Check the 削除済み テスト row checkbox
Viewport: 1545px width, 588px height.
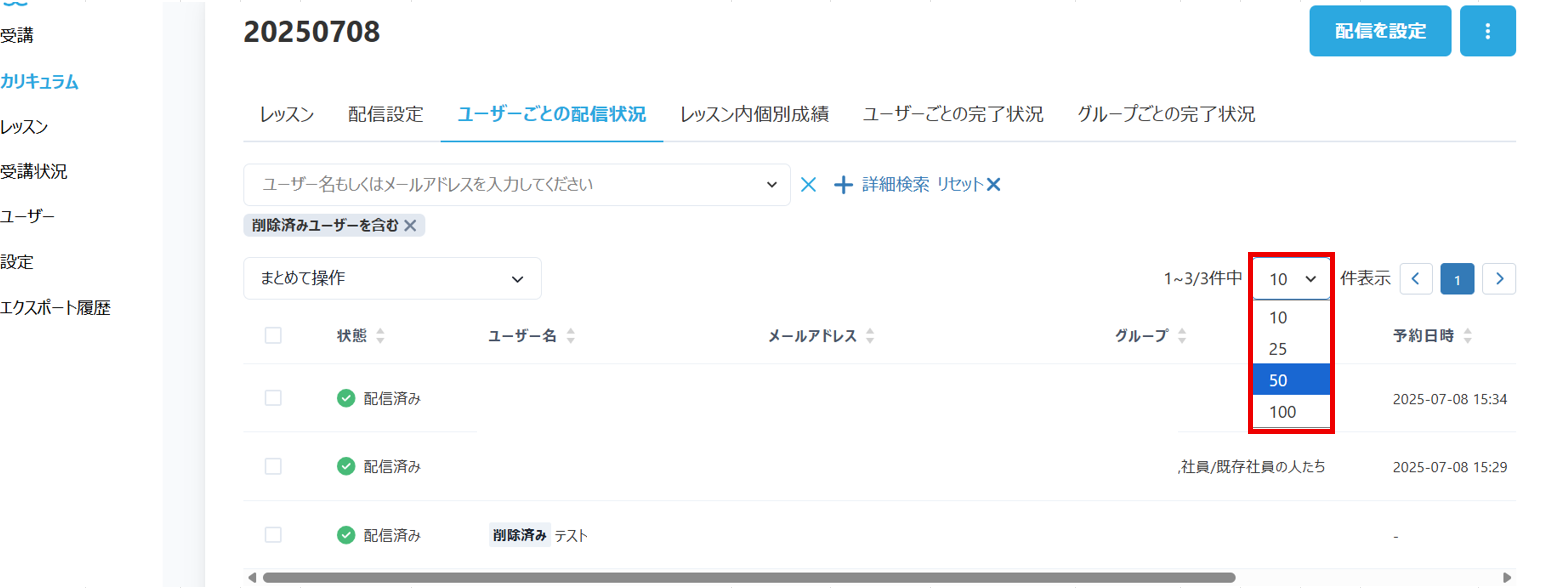(x=273, y=535)
